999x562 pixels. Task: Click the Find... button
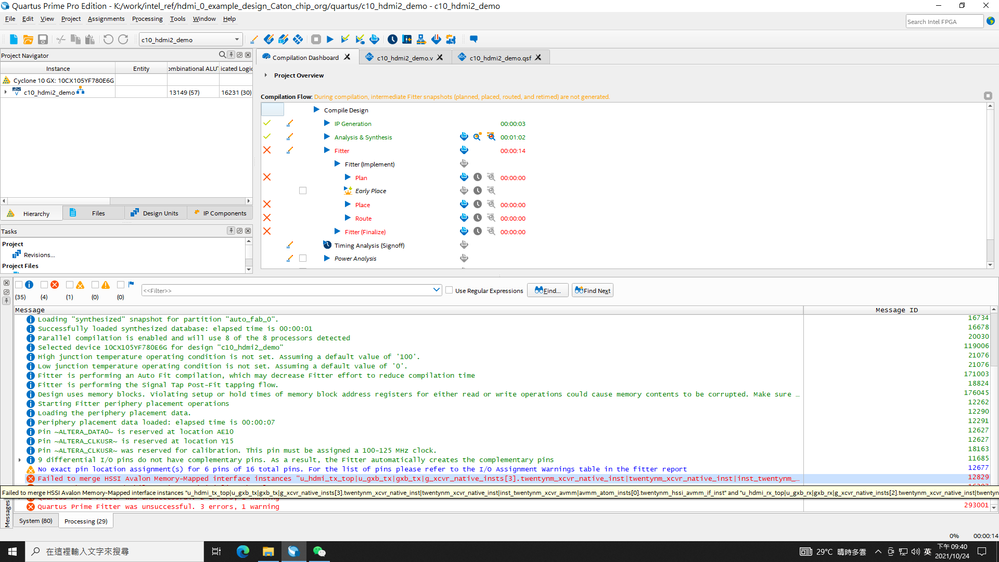pyautogui.click(x=547, y=291)
